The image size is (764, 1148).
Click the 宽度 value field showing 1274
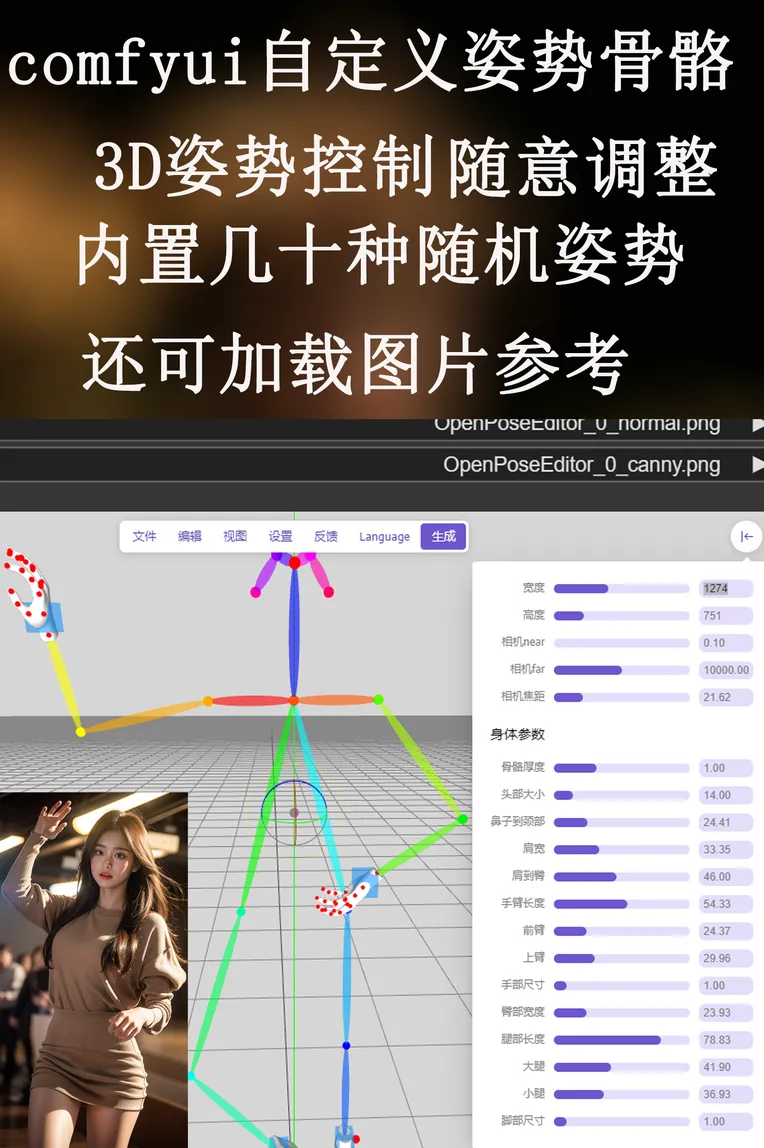coord(725,589)
